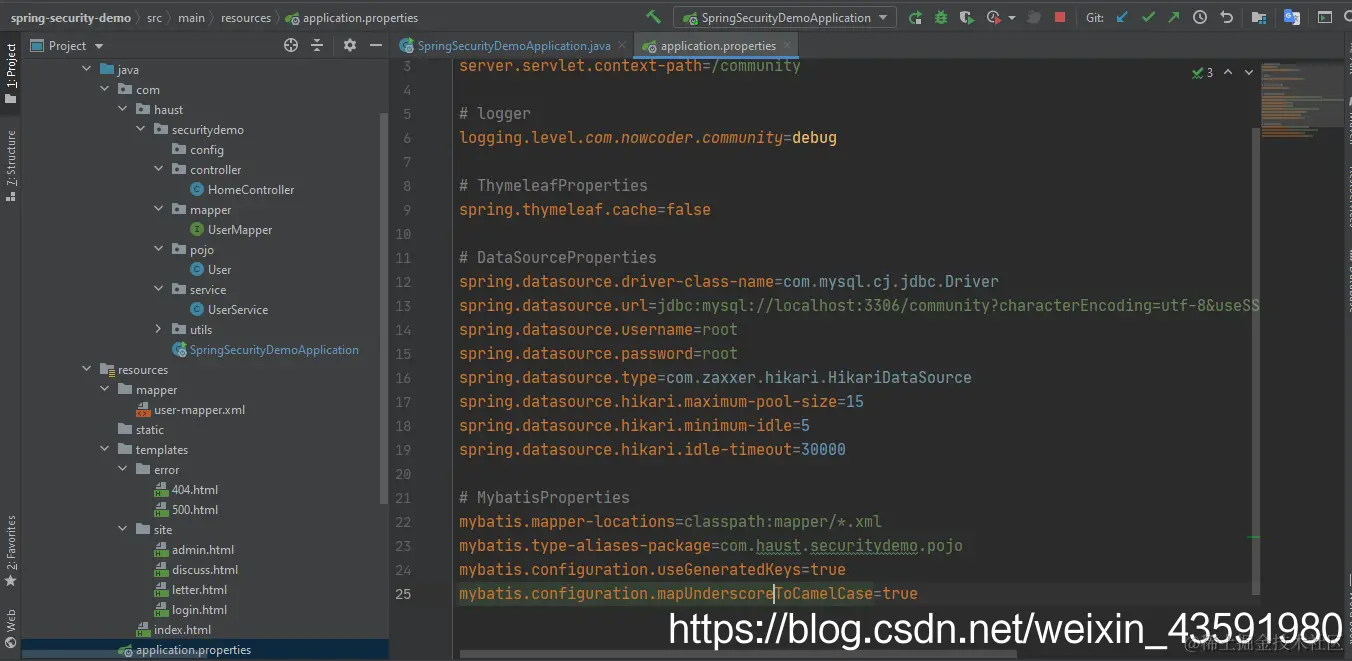Screen dimensions: 1352x661
Task: Select User class in pojo
Action: coord(210,269)
